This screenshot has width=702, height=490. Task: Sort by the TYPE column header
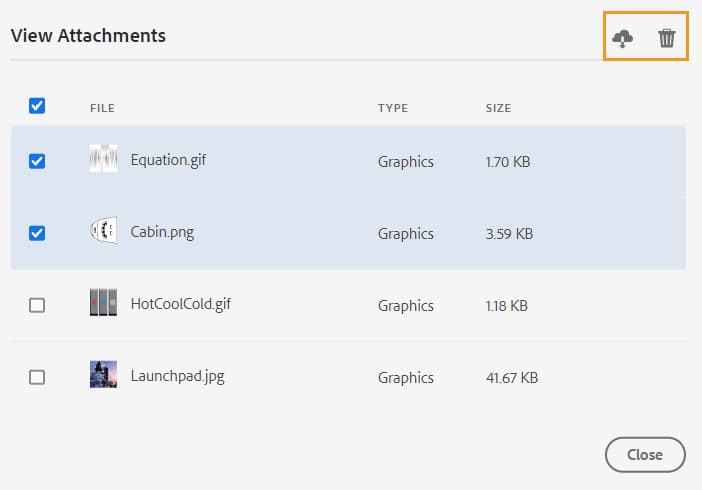tap(392, 108)
